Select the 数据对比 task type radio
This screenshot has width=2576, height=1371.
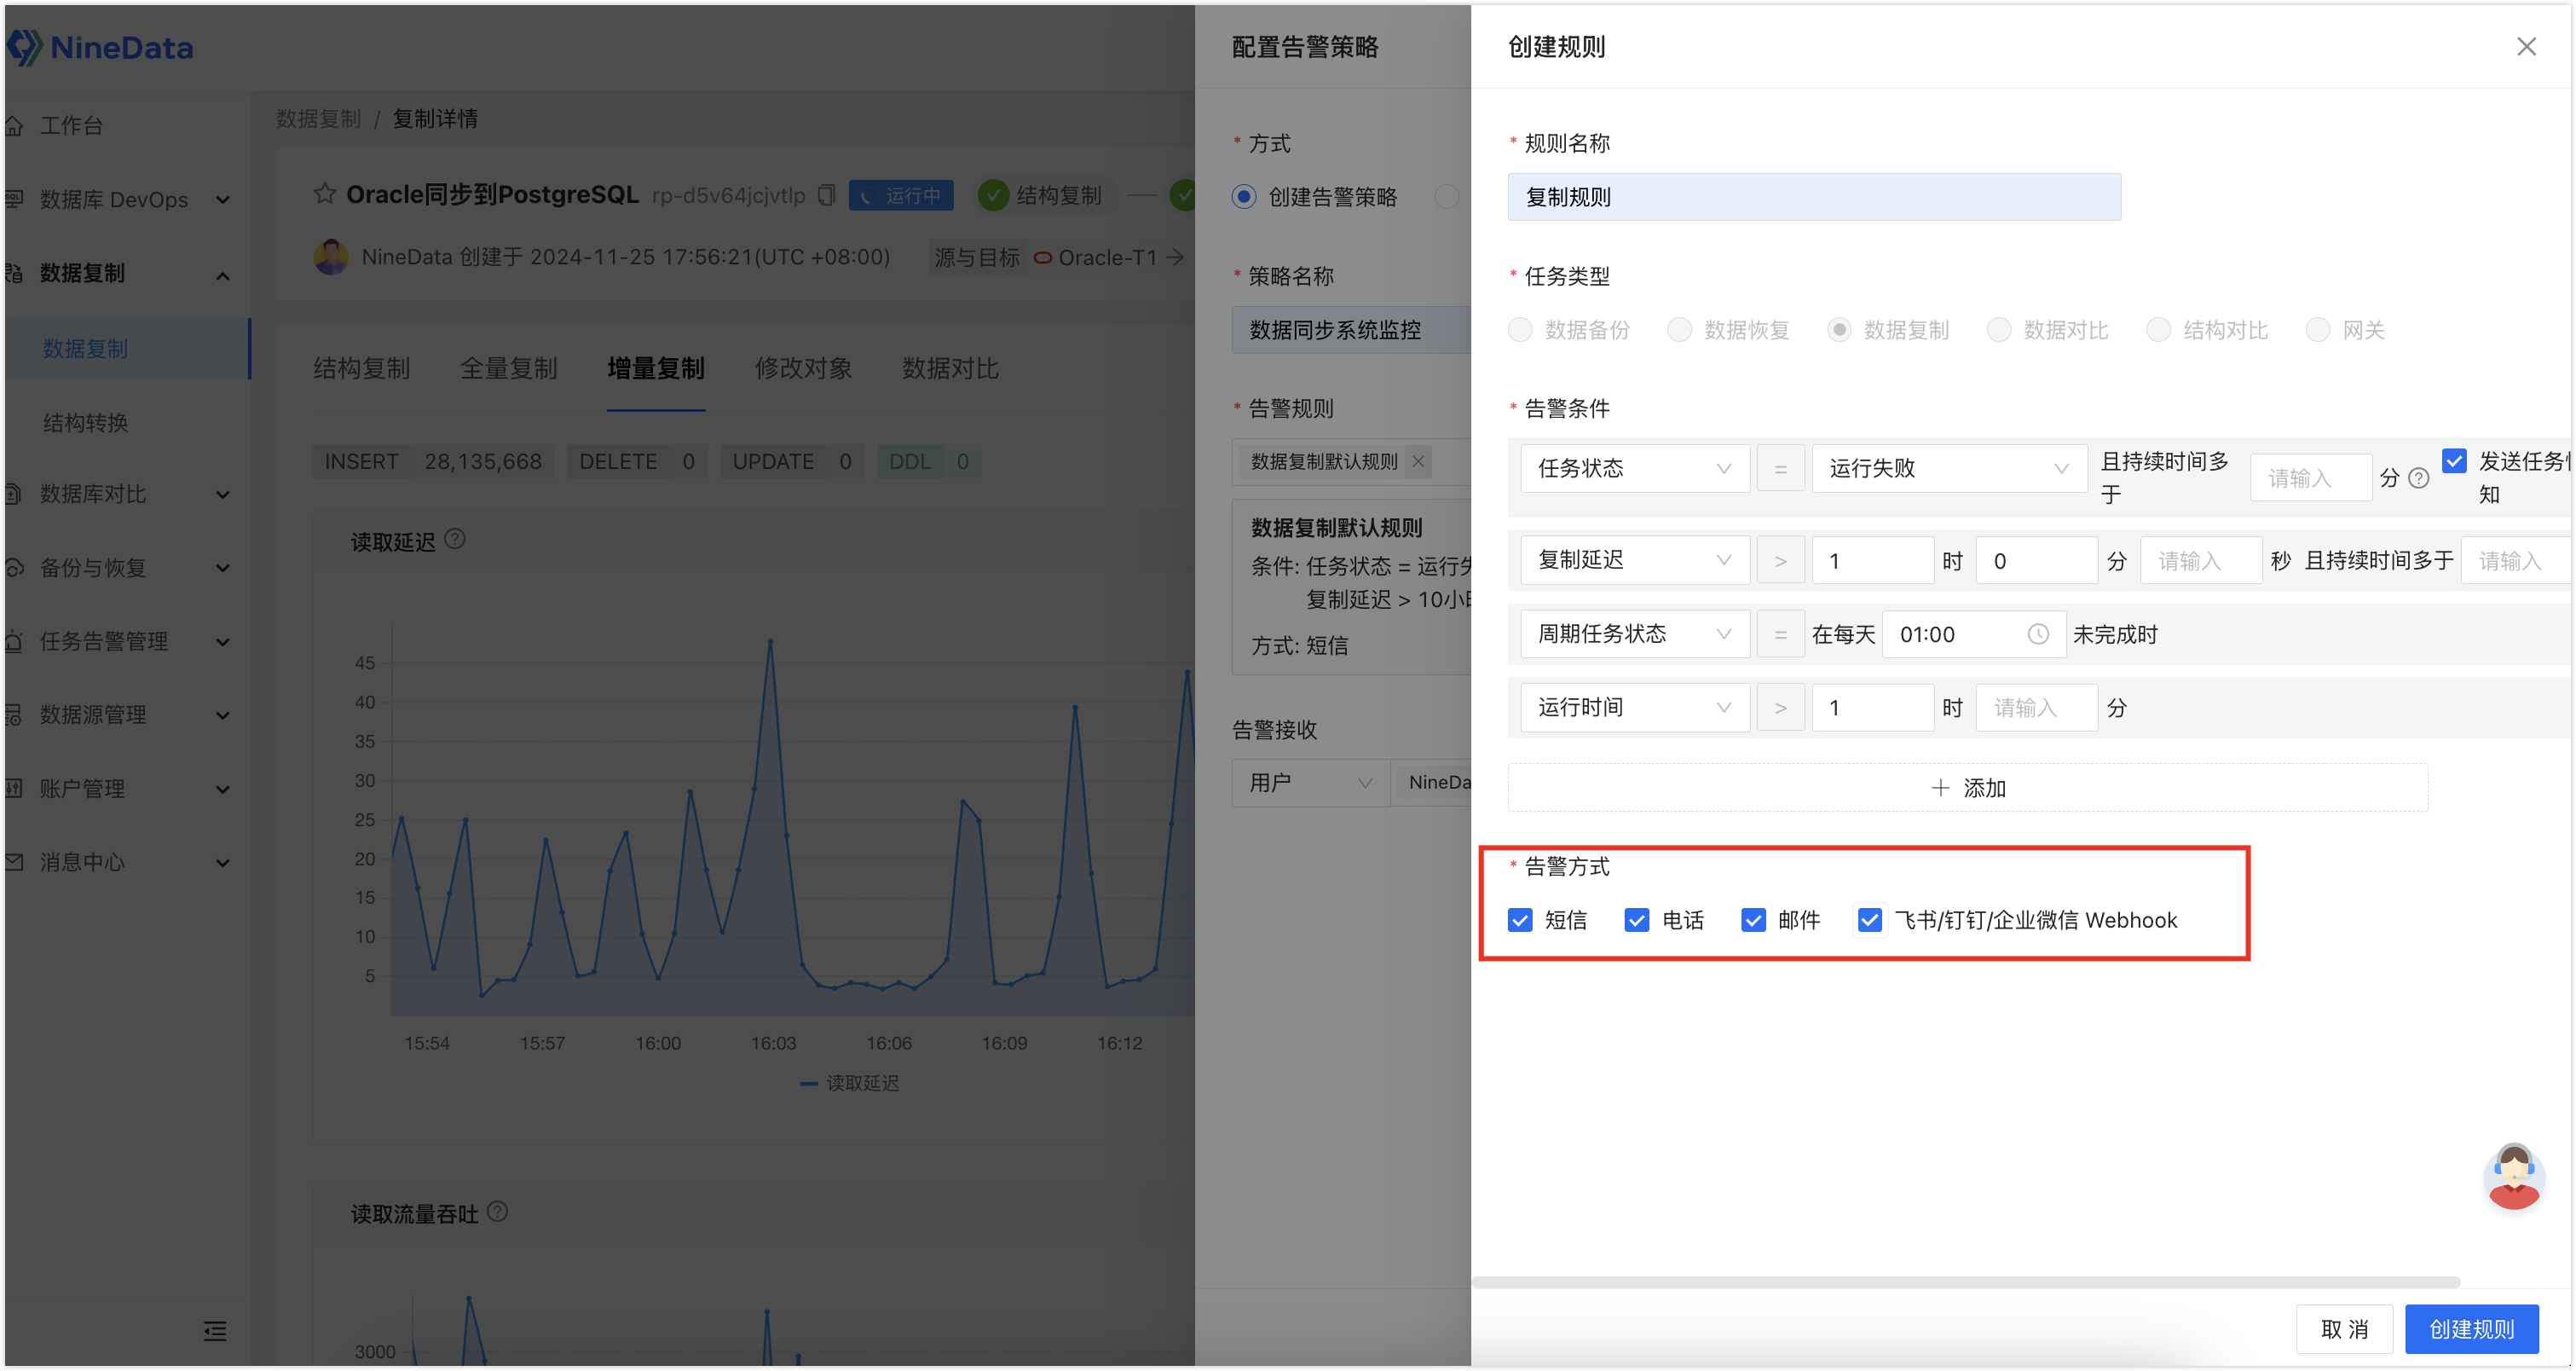pyautogui.click(x=1999, y=330)
